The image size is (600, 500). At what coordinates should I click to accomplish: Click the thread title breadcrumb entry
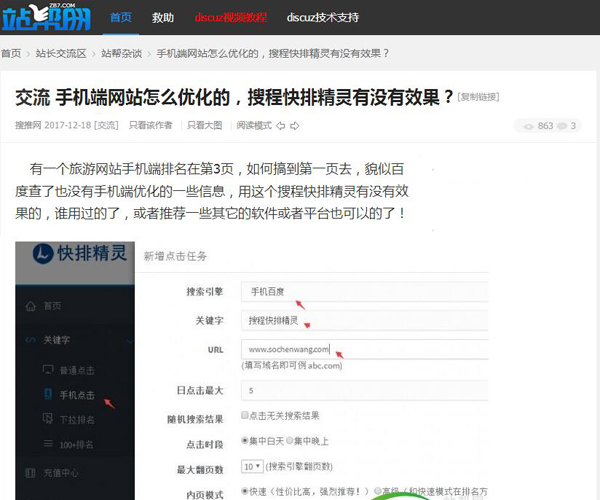click(x=273, y=53)
